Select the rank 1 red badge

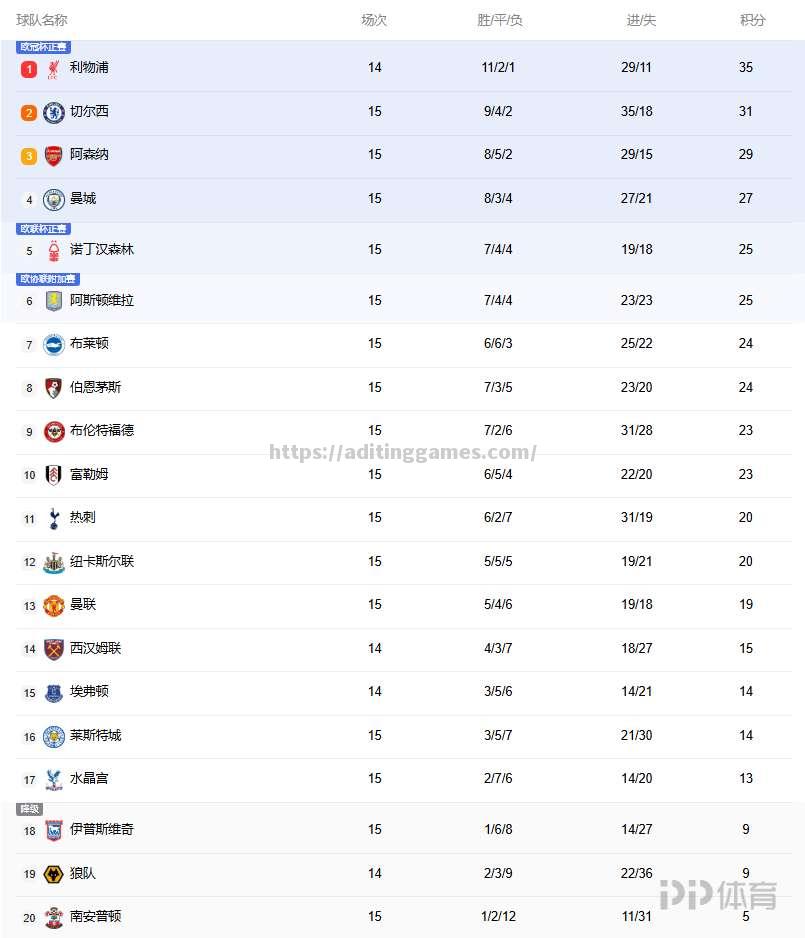[29, 69]
